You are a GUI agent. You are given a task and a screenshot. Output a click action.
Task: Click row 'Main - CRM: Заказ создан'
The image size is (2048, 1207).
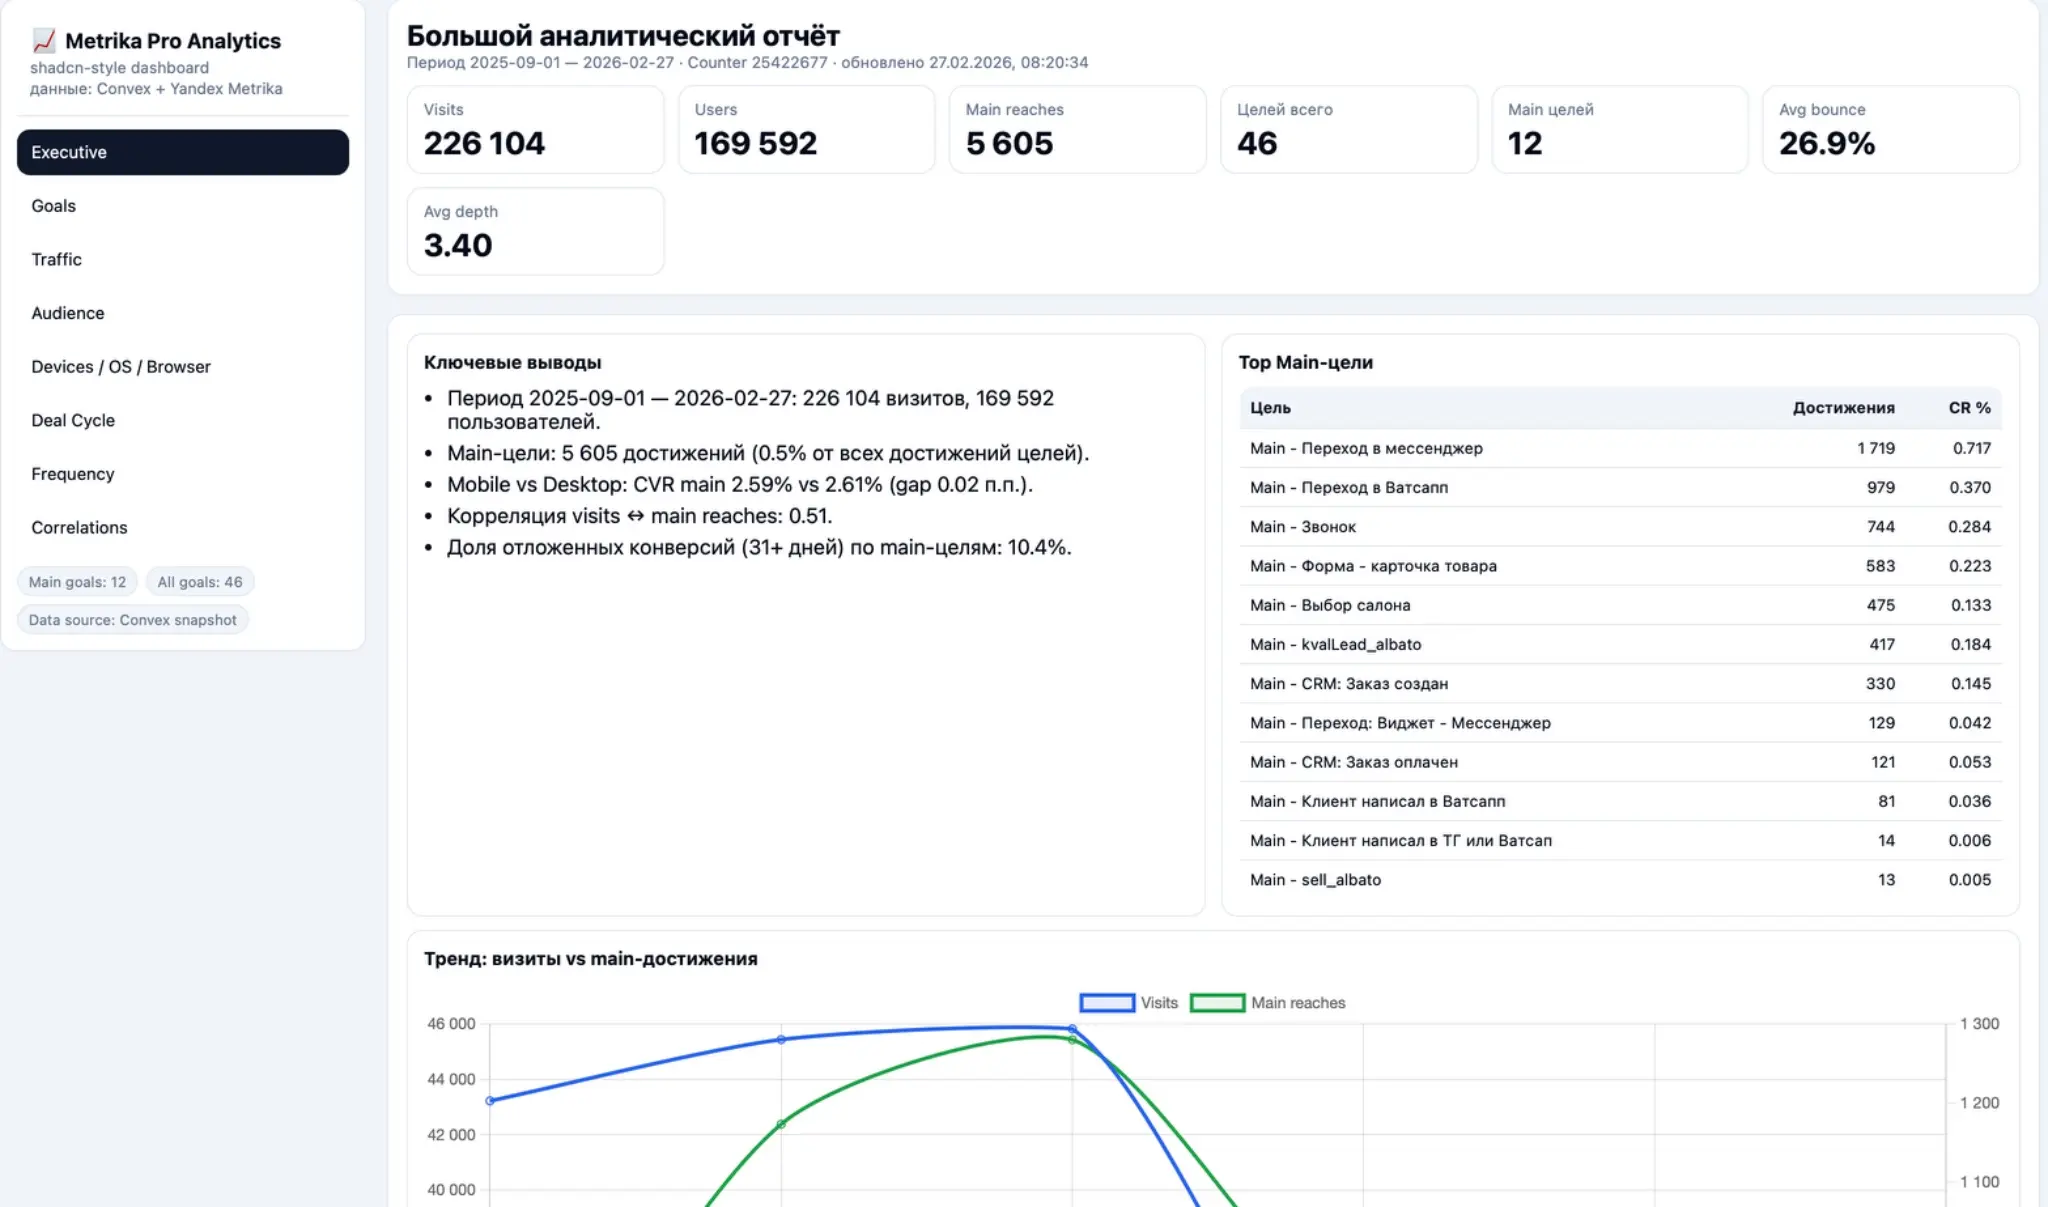click(1620, 684)
